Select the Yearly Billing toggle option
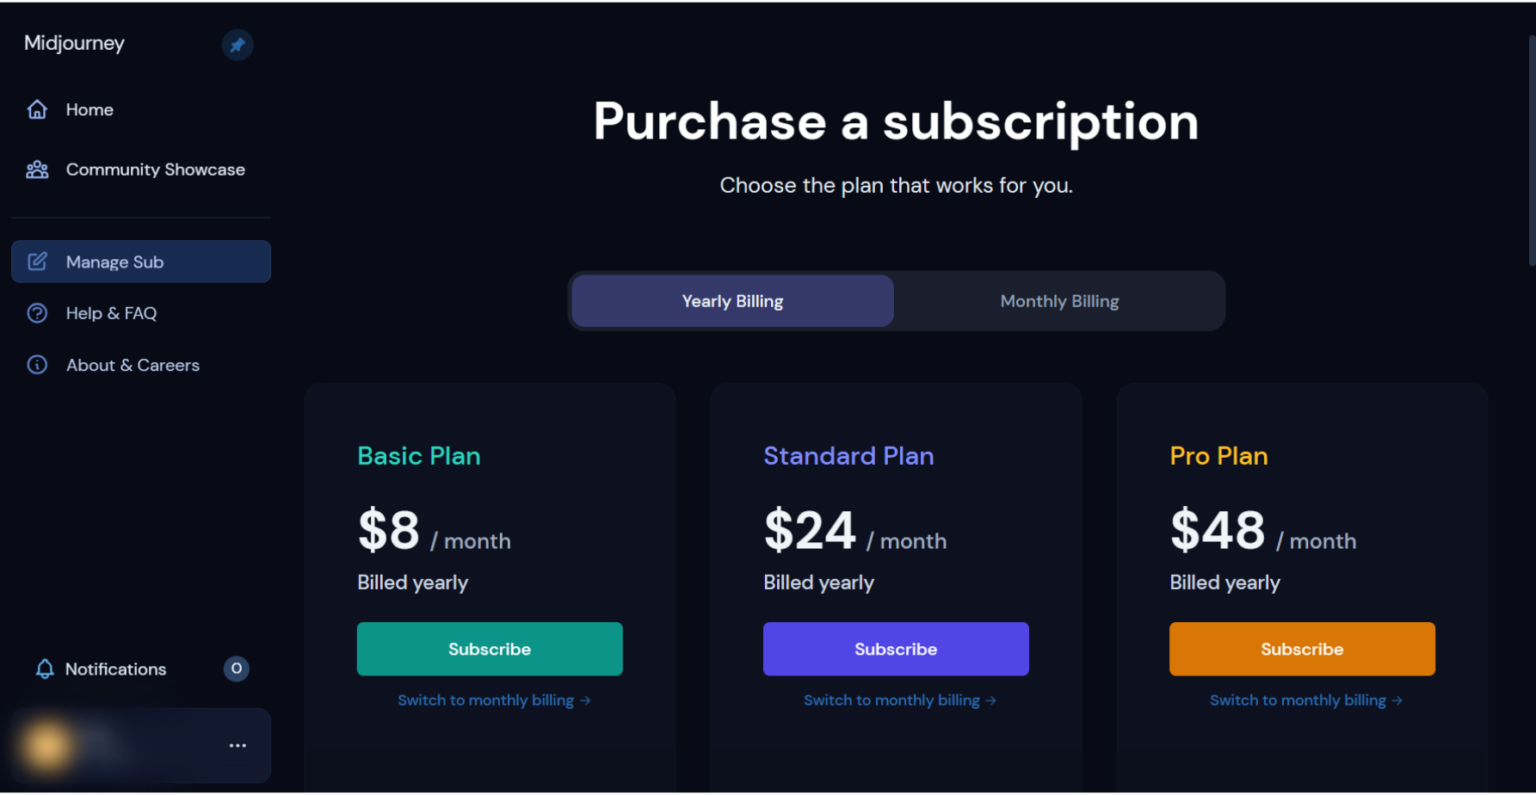1536x795 pixels. pyautogui.click(x=732, y=301)
